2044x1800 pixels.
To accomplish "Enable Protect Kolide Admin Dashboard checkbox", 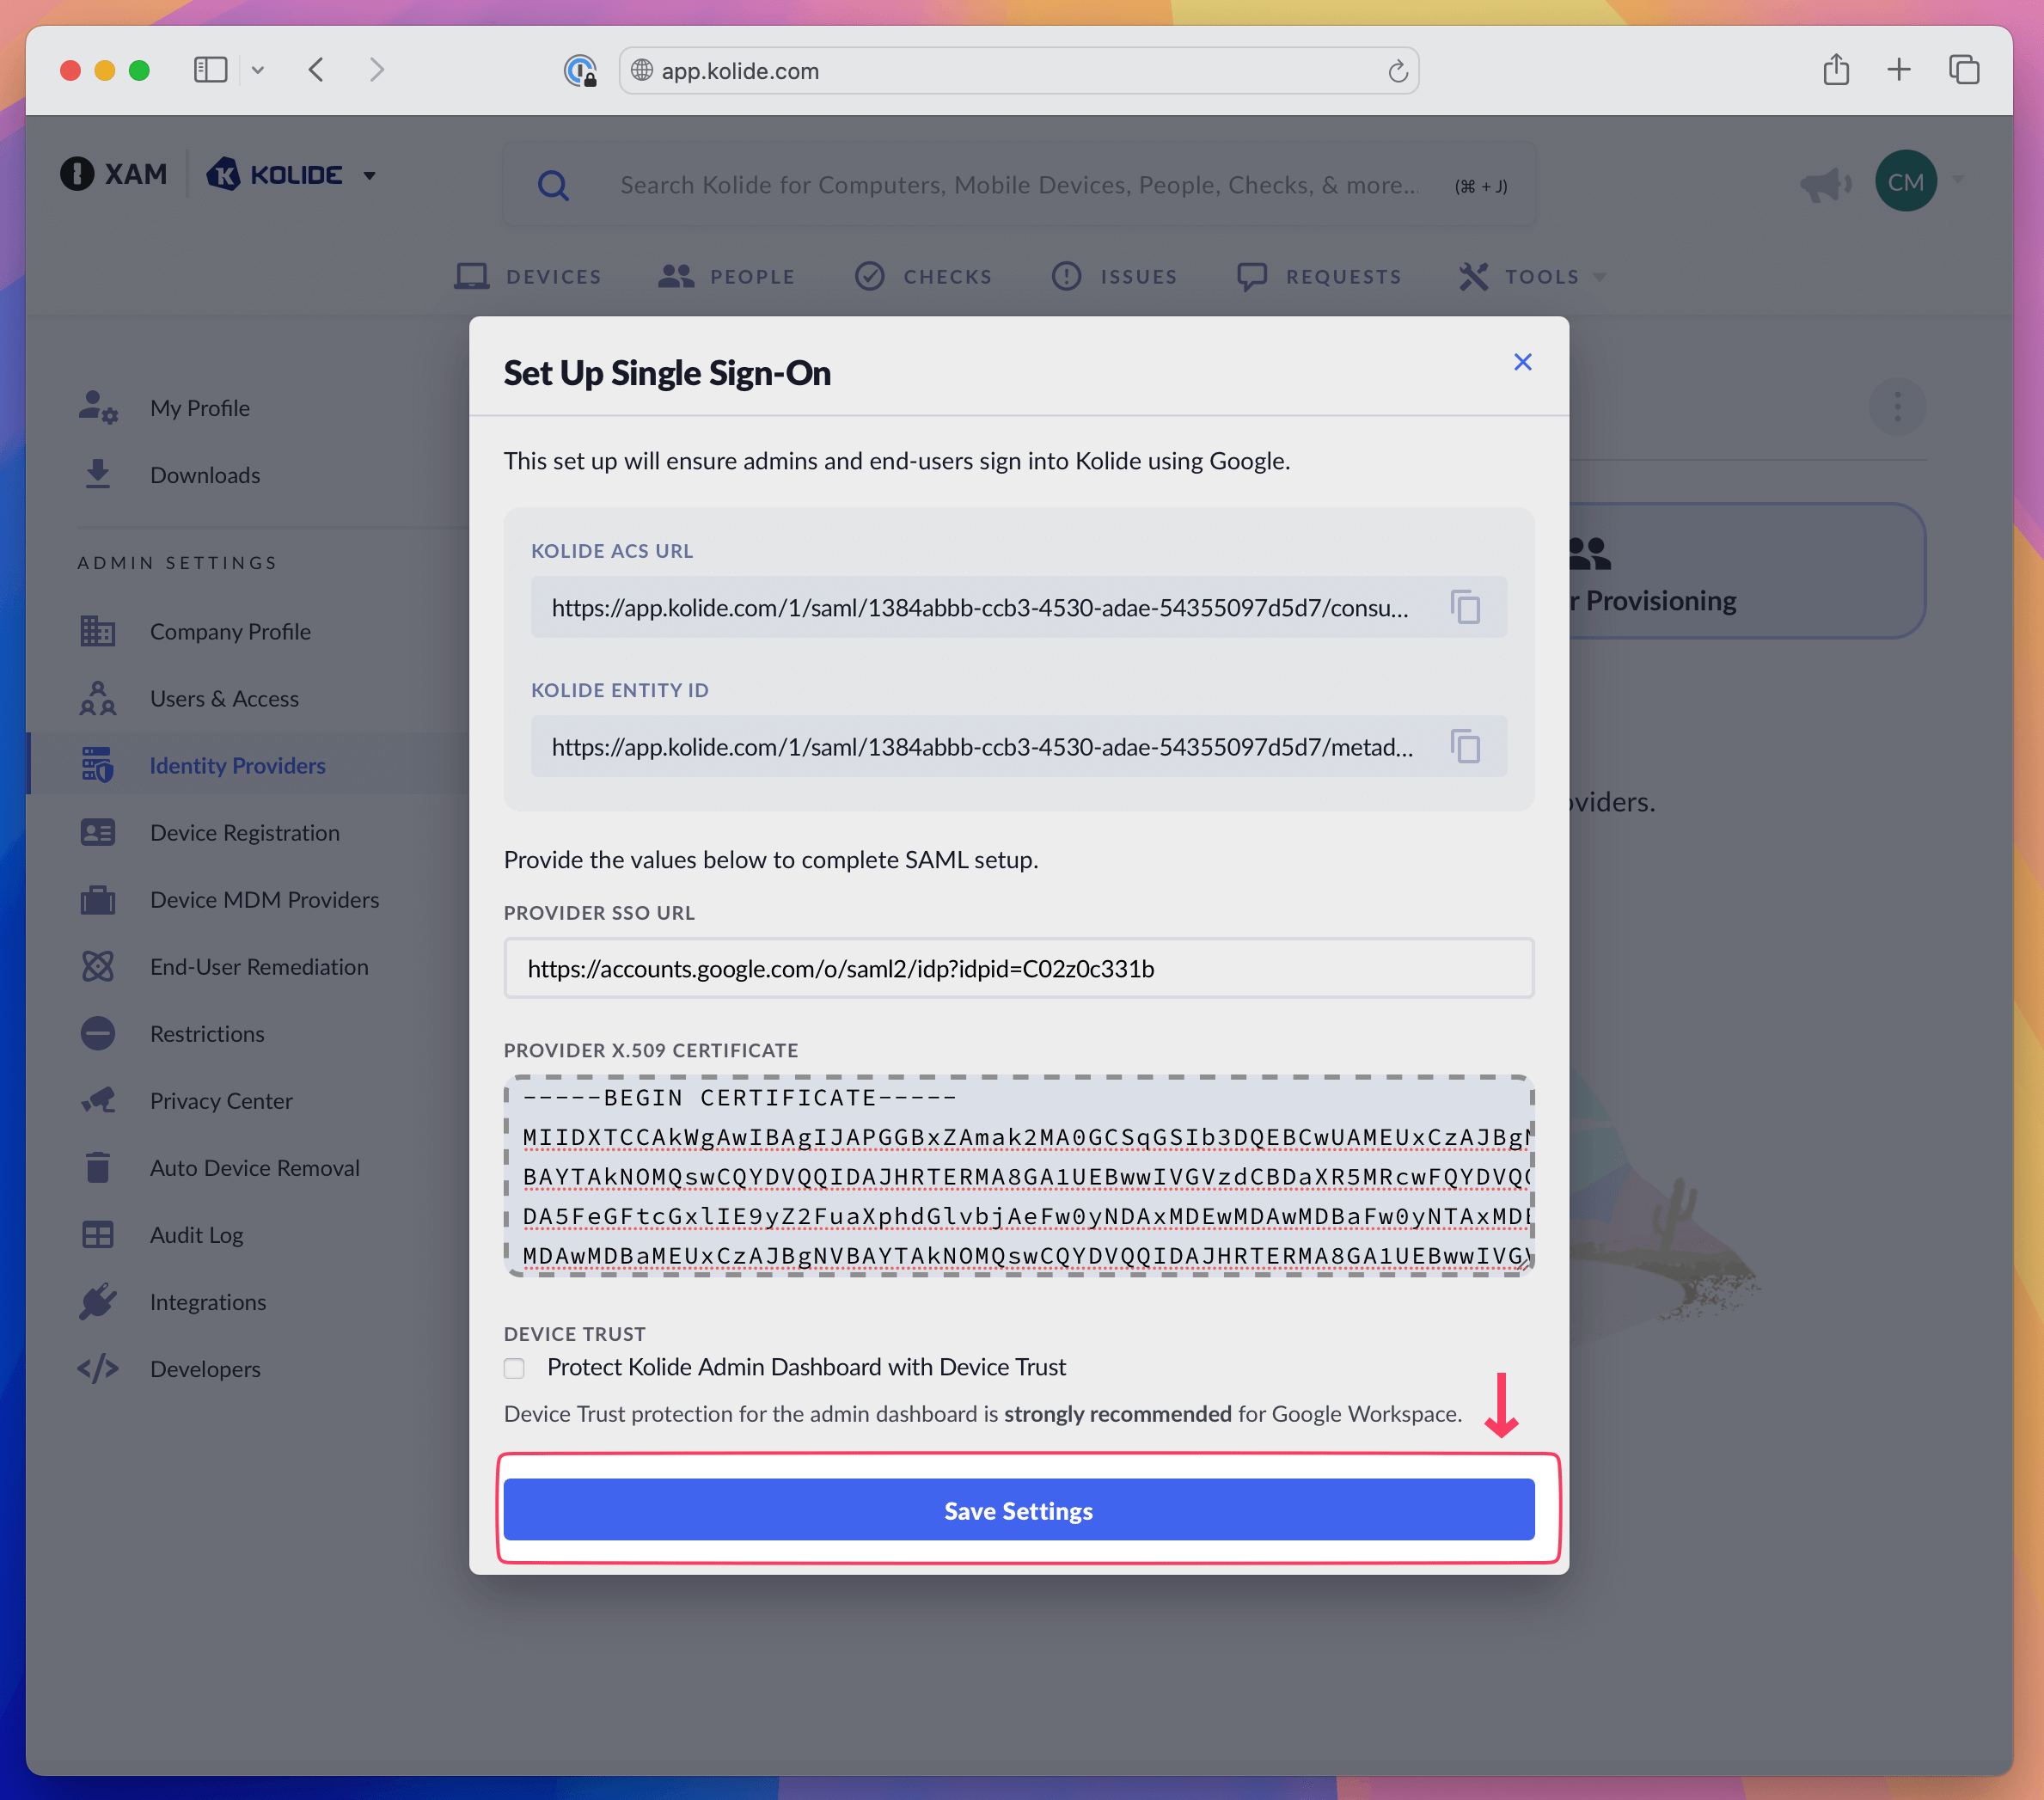I will [515, 1367].
